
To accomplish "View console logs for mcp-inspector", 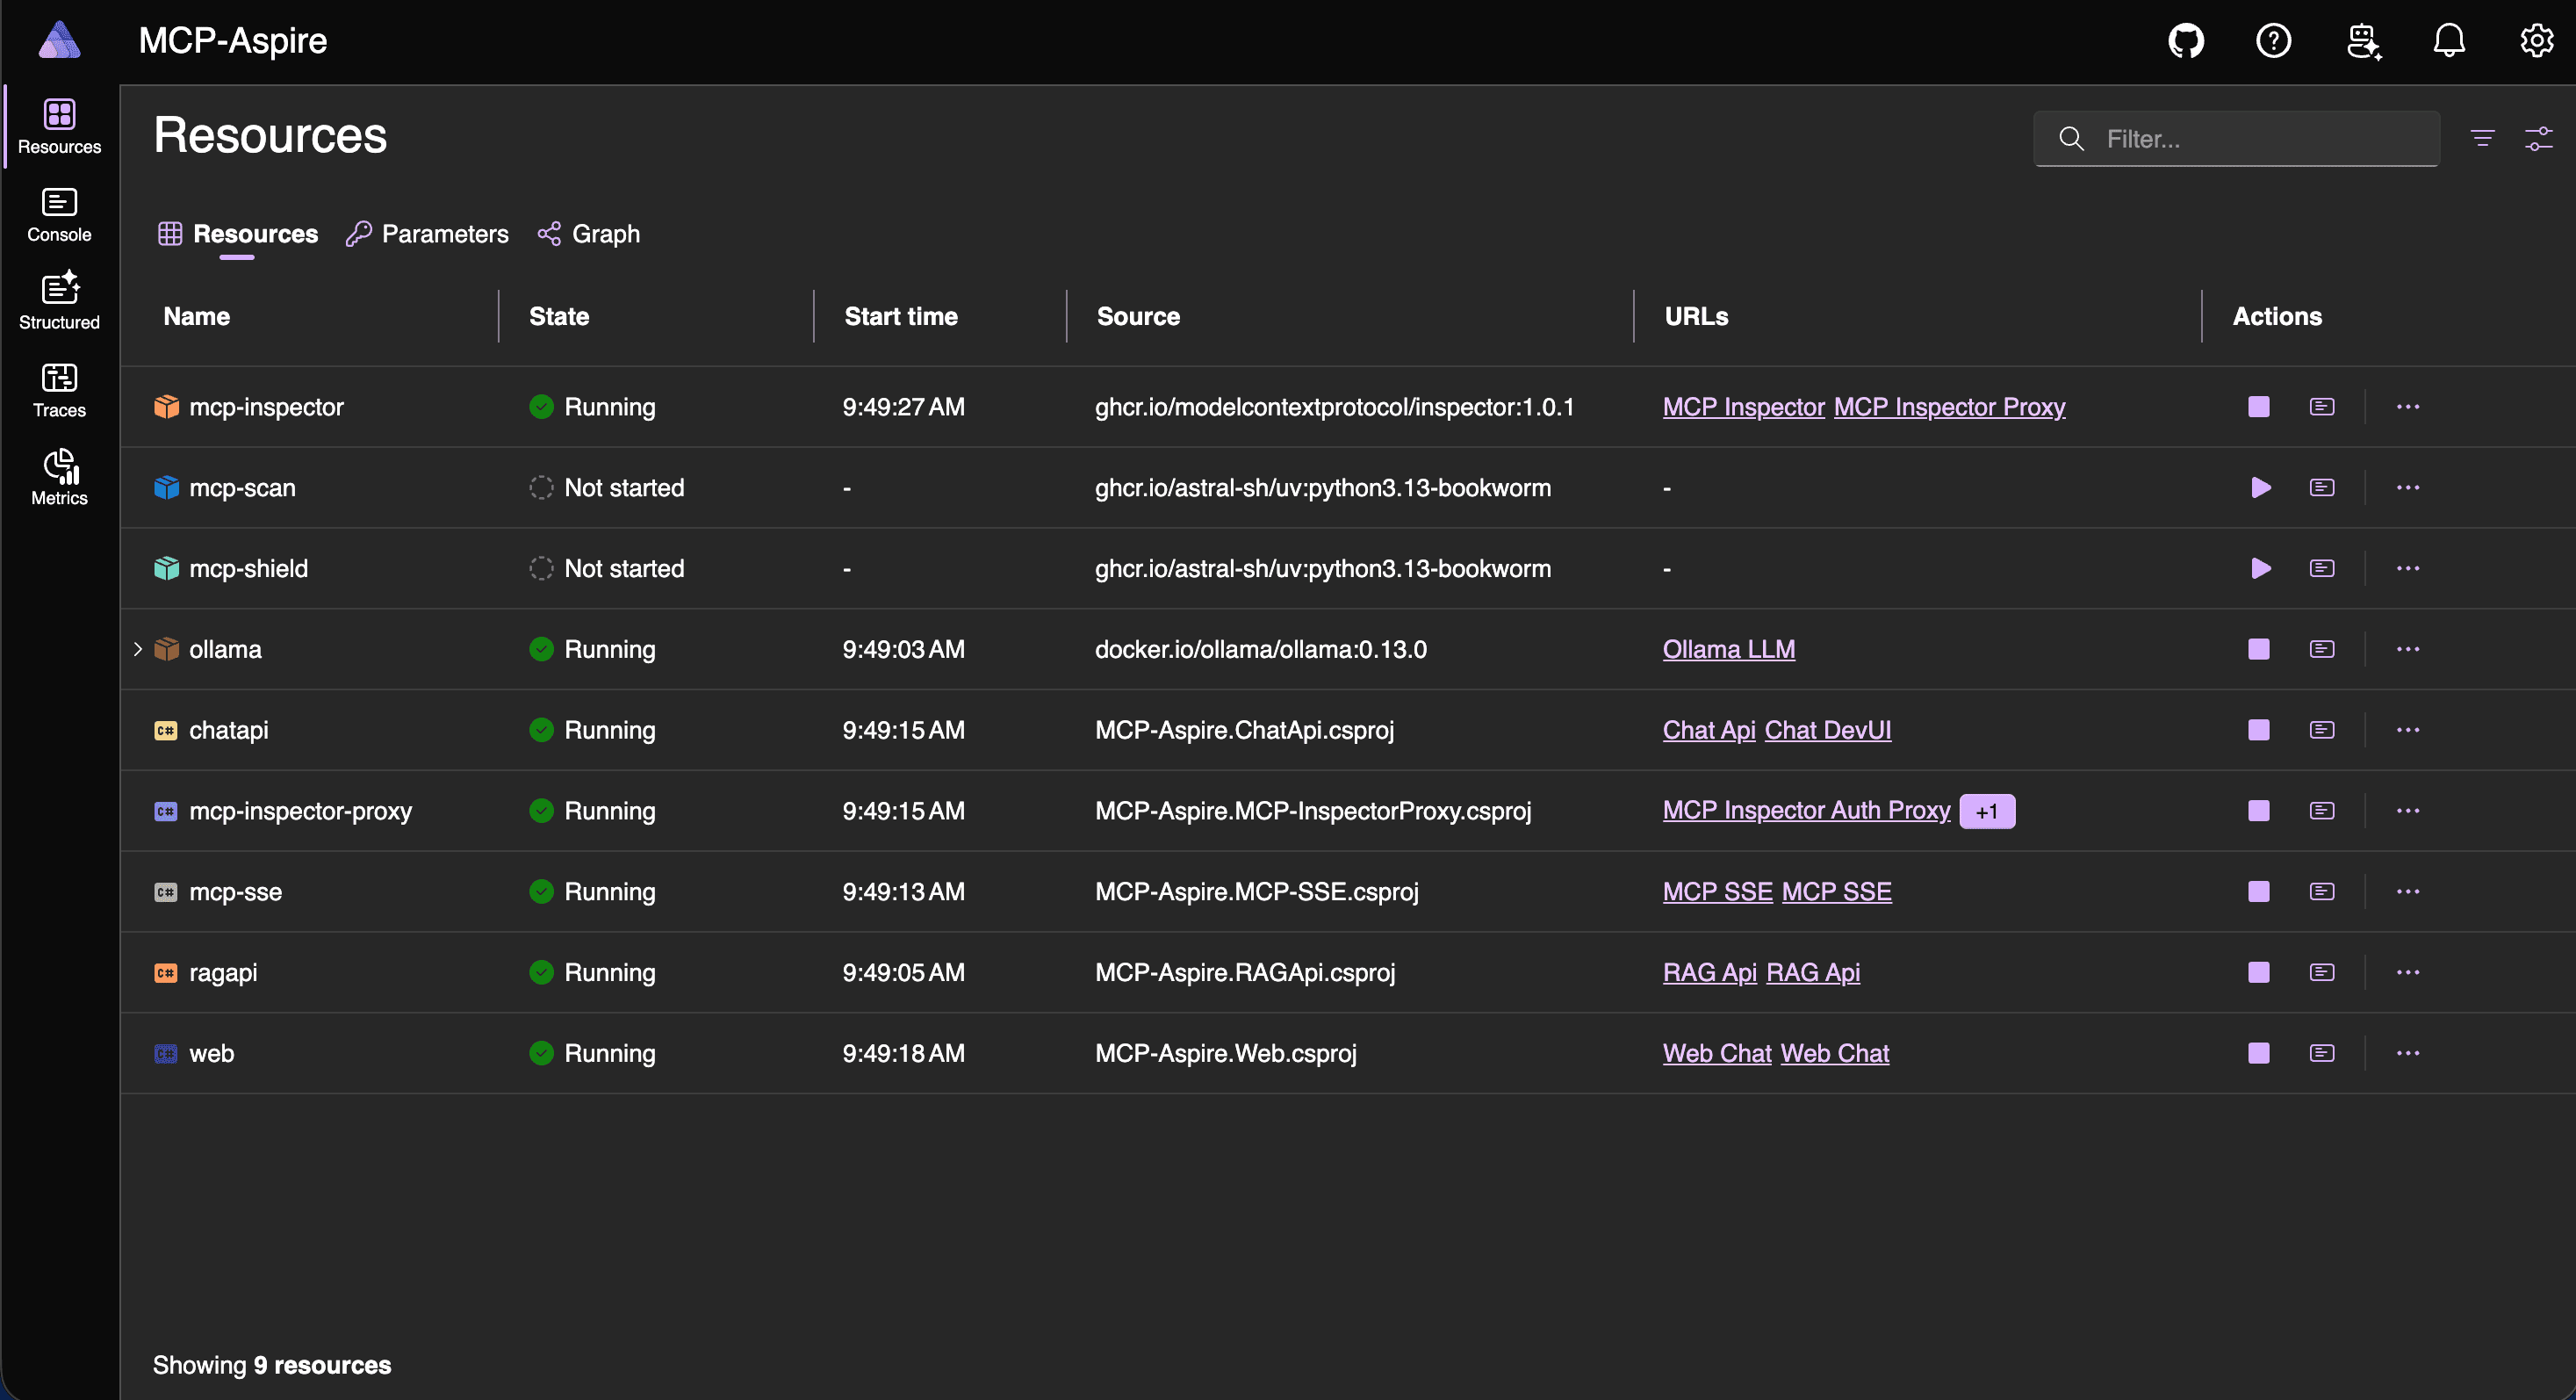I will [x=2322, y=407].
